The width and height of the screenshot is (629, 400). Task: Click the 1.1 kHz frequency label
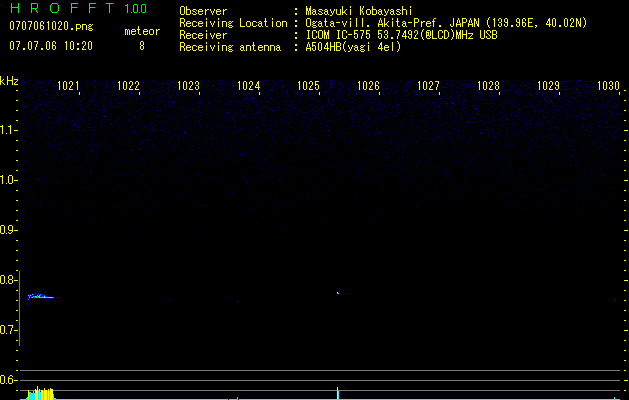coord(8,130)
